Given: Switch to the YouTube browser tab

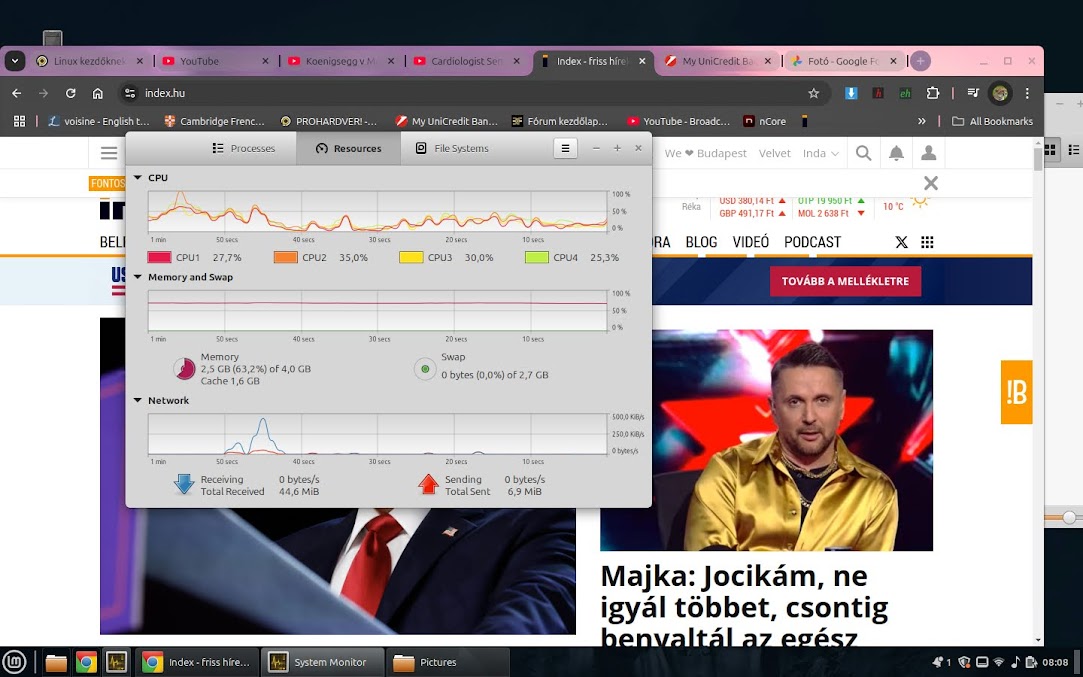Looking at the screenshot, I should (x=215, y=61).
